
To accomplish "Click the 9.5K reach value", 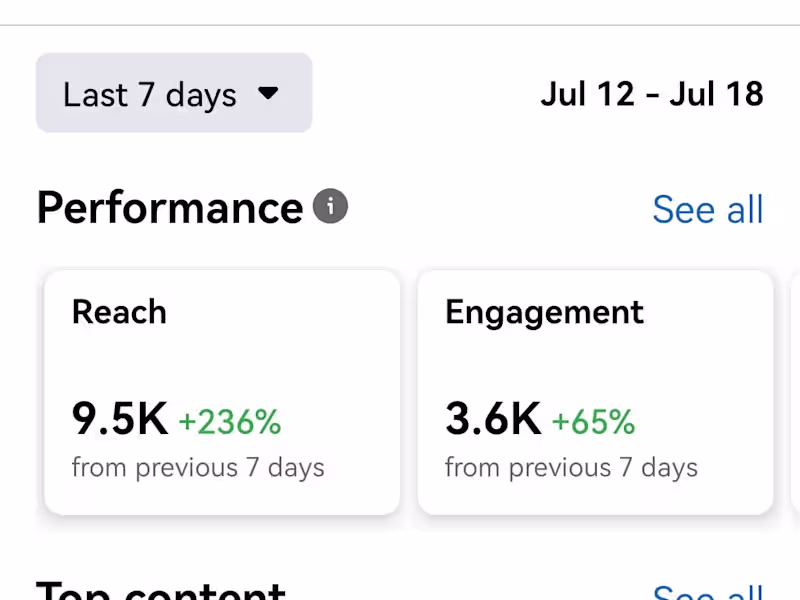I will pos(120,420).
